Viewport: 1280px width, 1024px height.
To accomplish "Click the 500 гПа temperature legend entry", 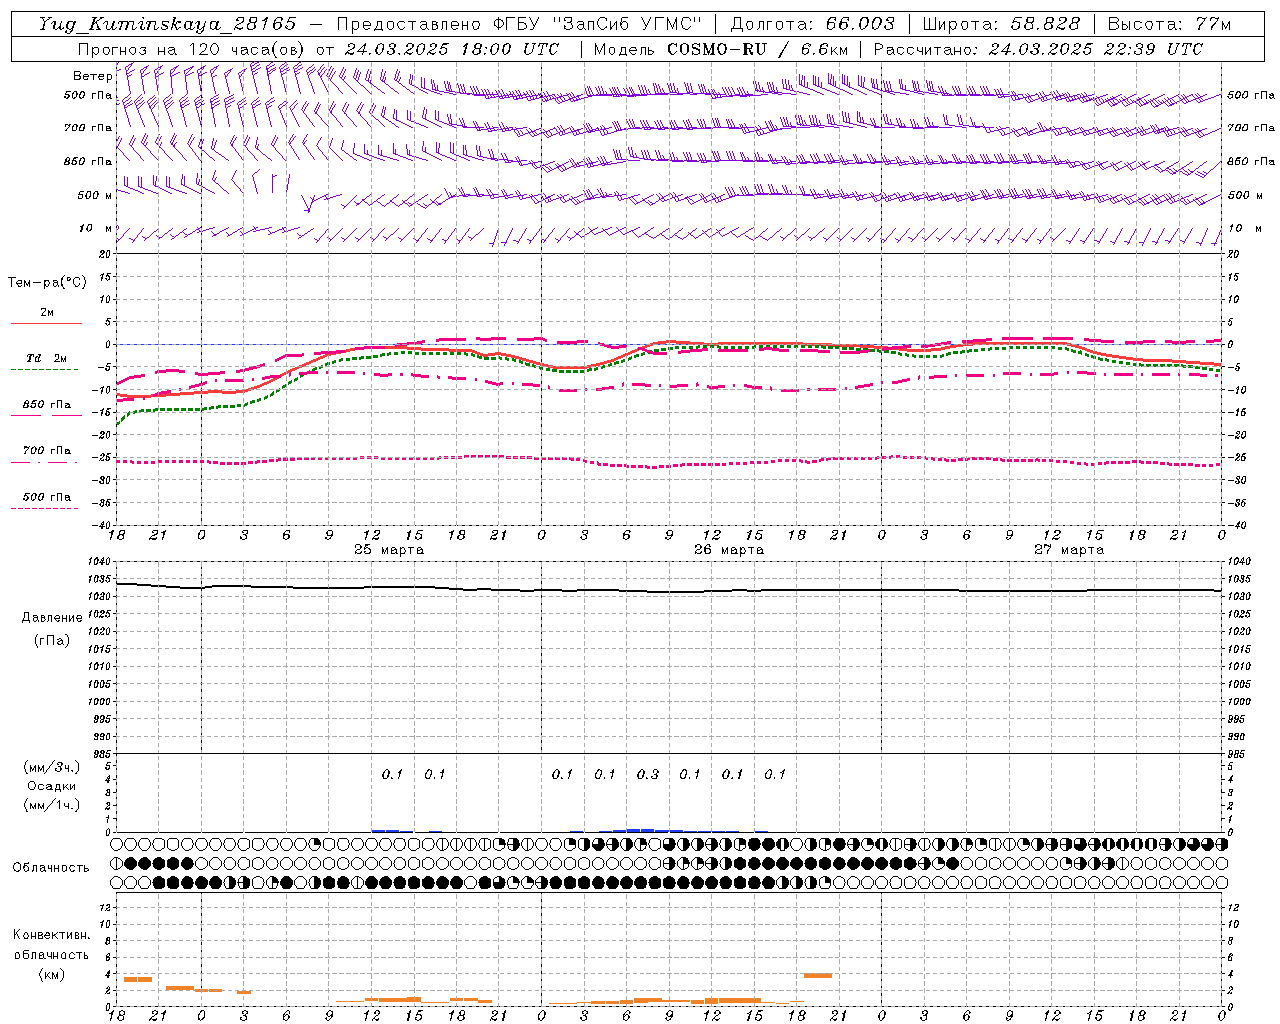I will (x=46, y=497).
